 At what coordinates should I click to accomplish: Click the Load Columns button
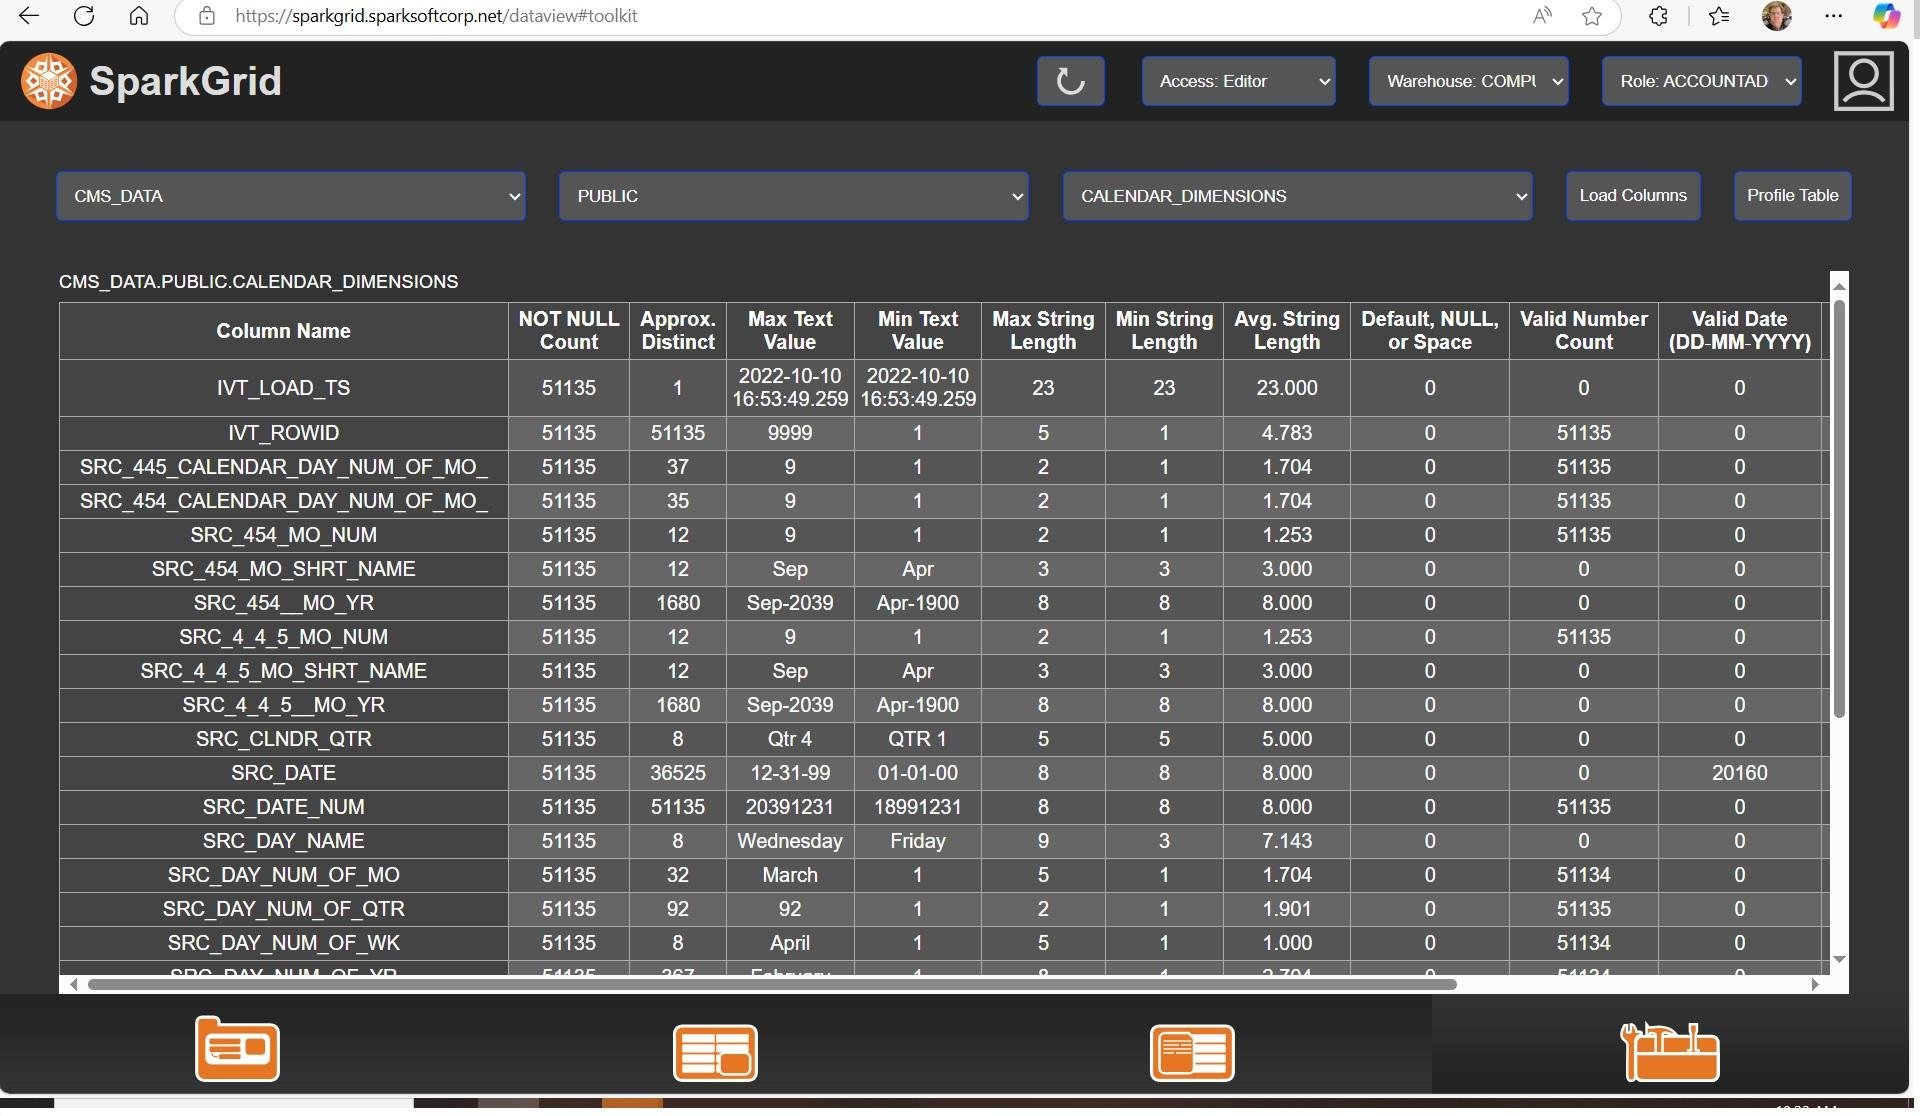click(x=1632, y=195)
